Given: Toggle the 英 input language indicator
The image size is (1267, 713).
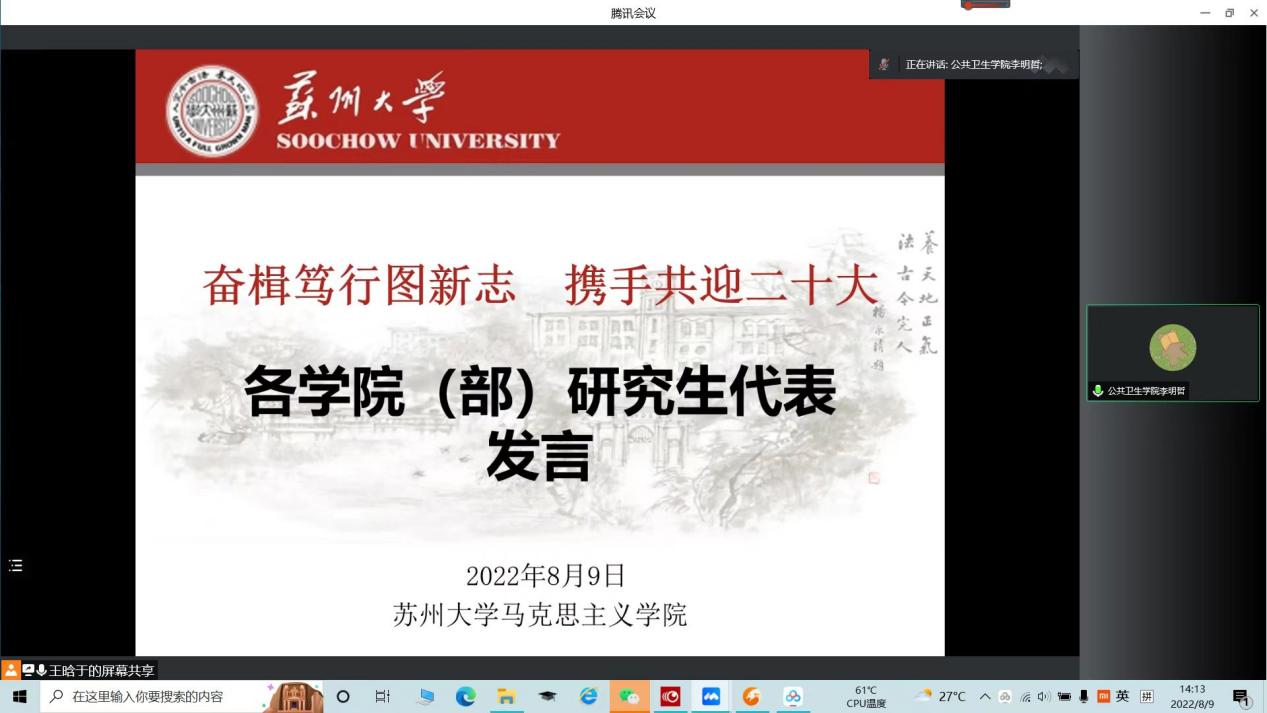Looking at the screenshot, I should (x=1123, y=697).
